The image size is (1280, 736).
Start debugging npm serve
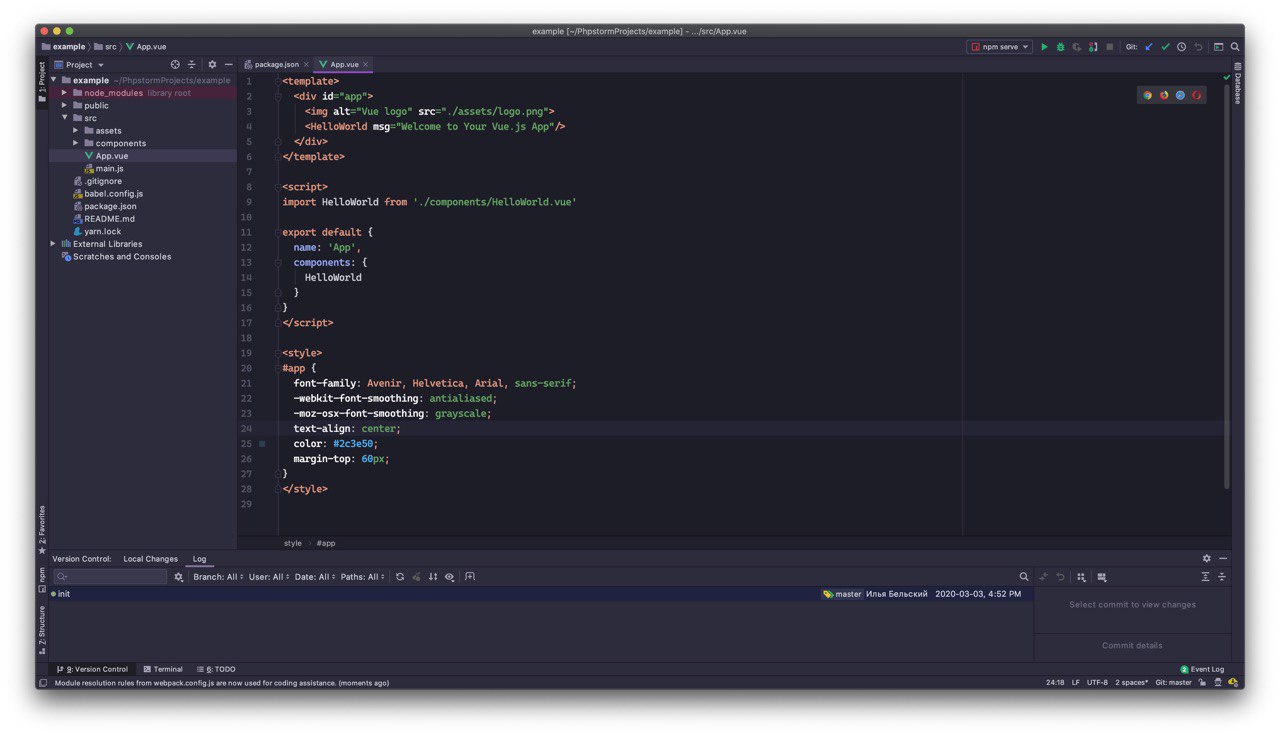tap(1061, 47)
